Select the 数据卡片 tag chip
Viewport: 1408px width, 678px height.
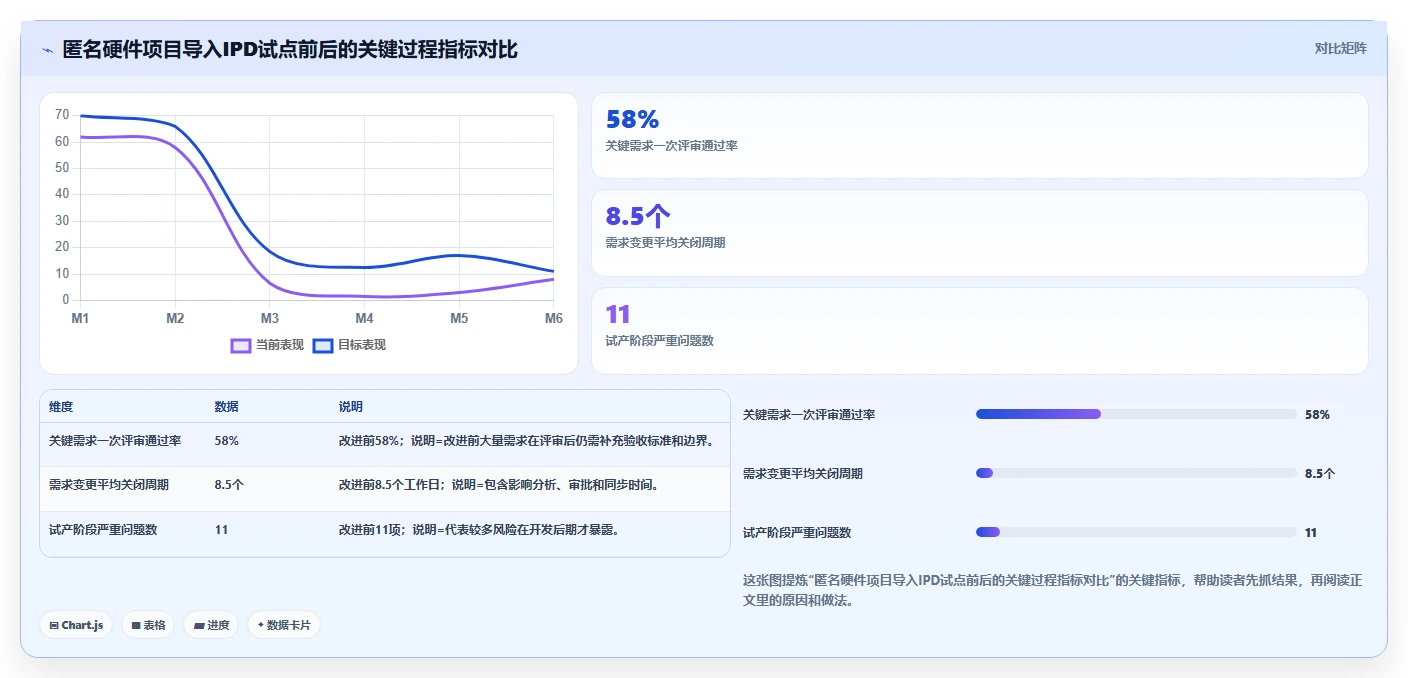coord(284,625)
